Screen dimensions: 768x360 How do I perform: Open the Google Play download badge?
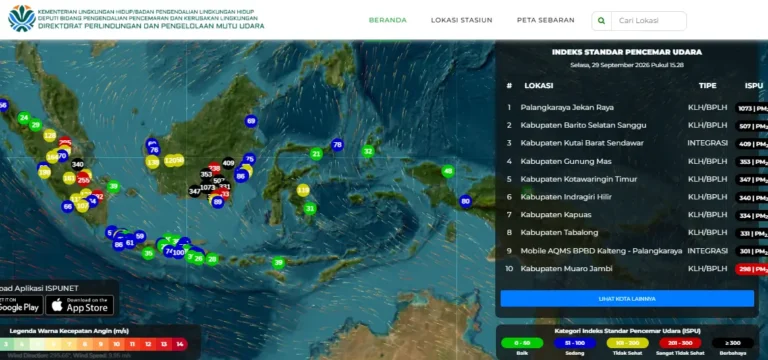20,305
